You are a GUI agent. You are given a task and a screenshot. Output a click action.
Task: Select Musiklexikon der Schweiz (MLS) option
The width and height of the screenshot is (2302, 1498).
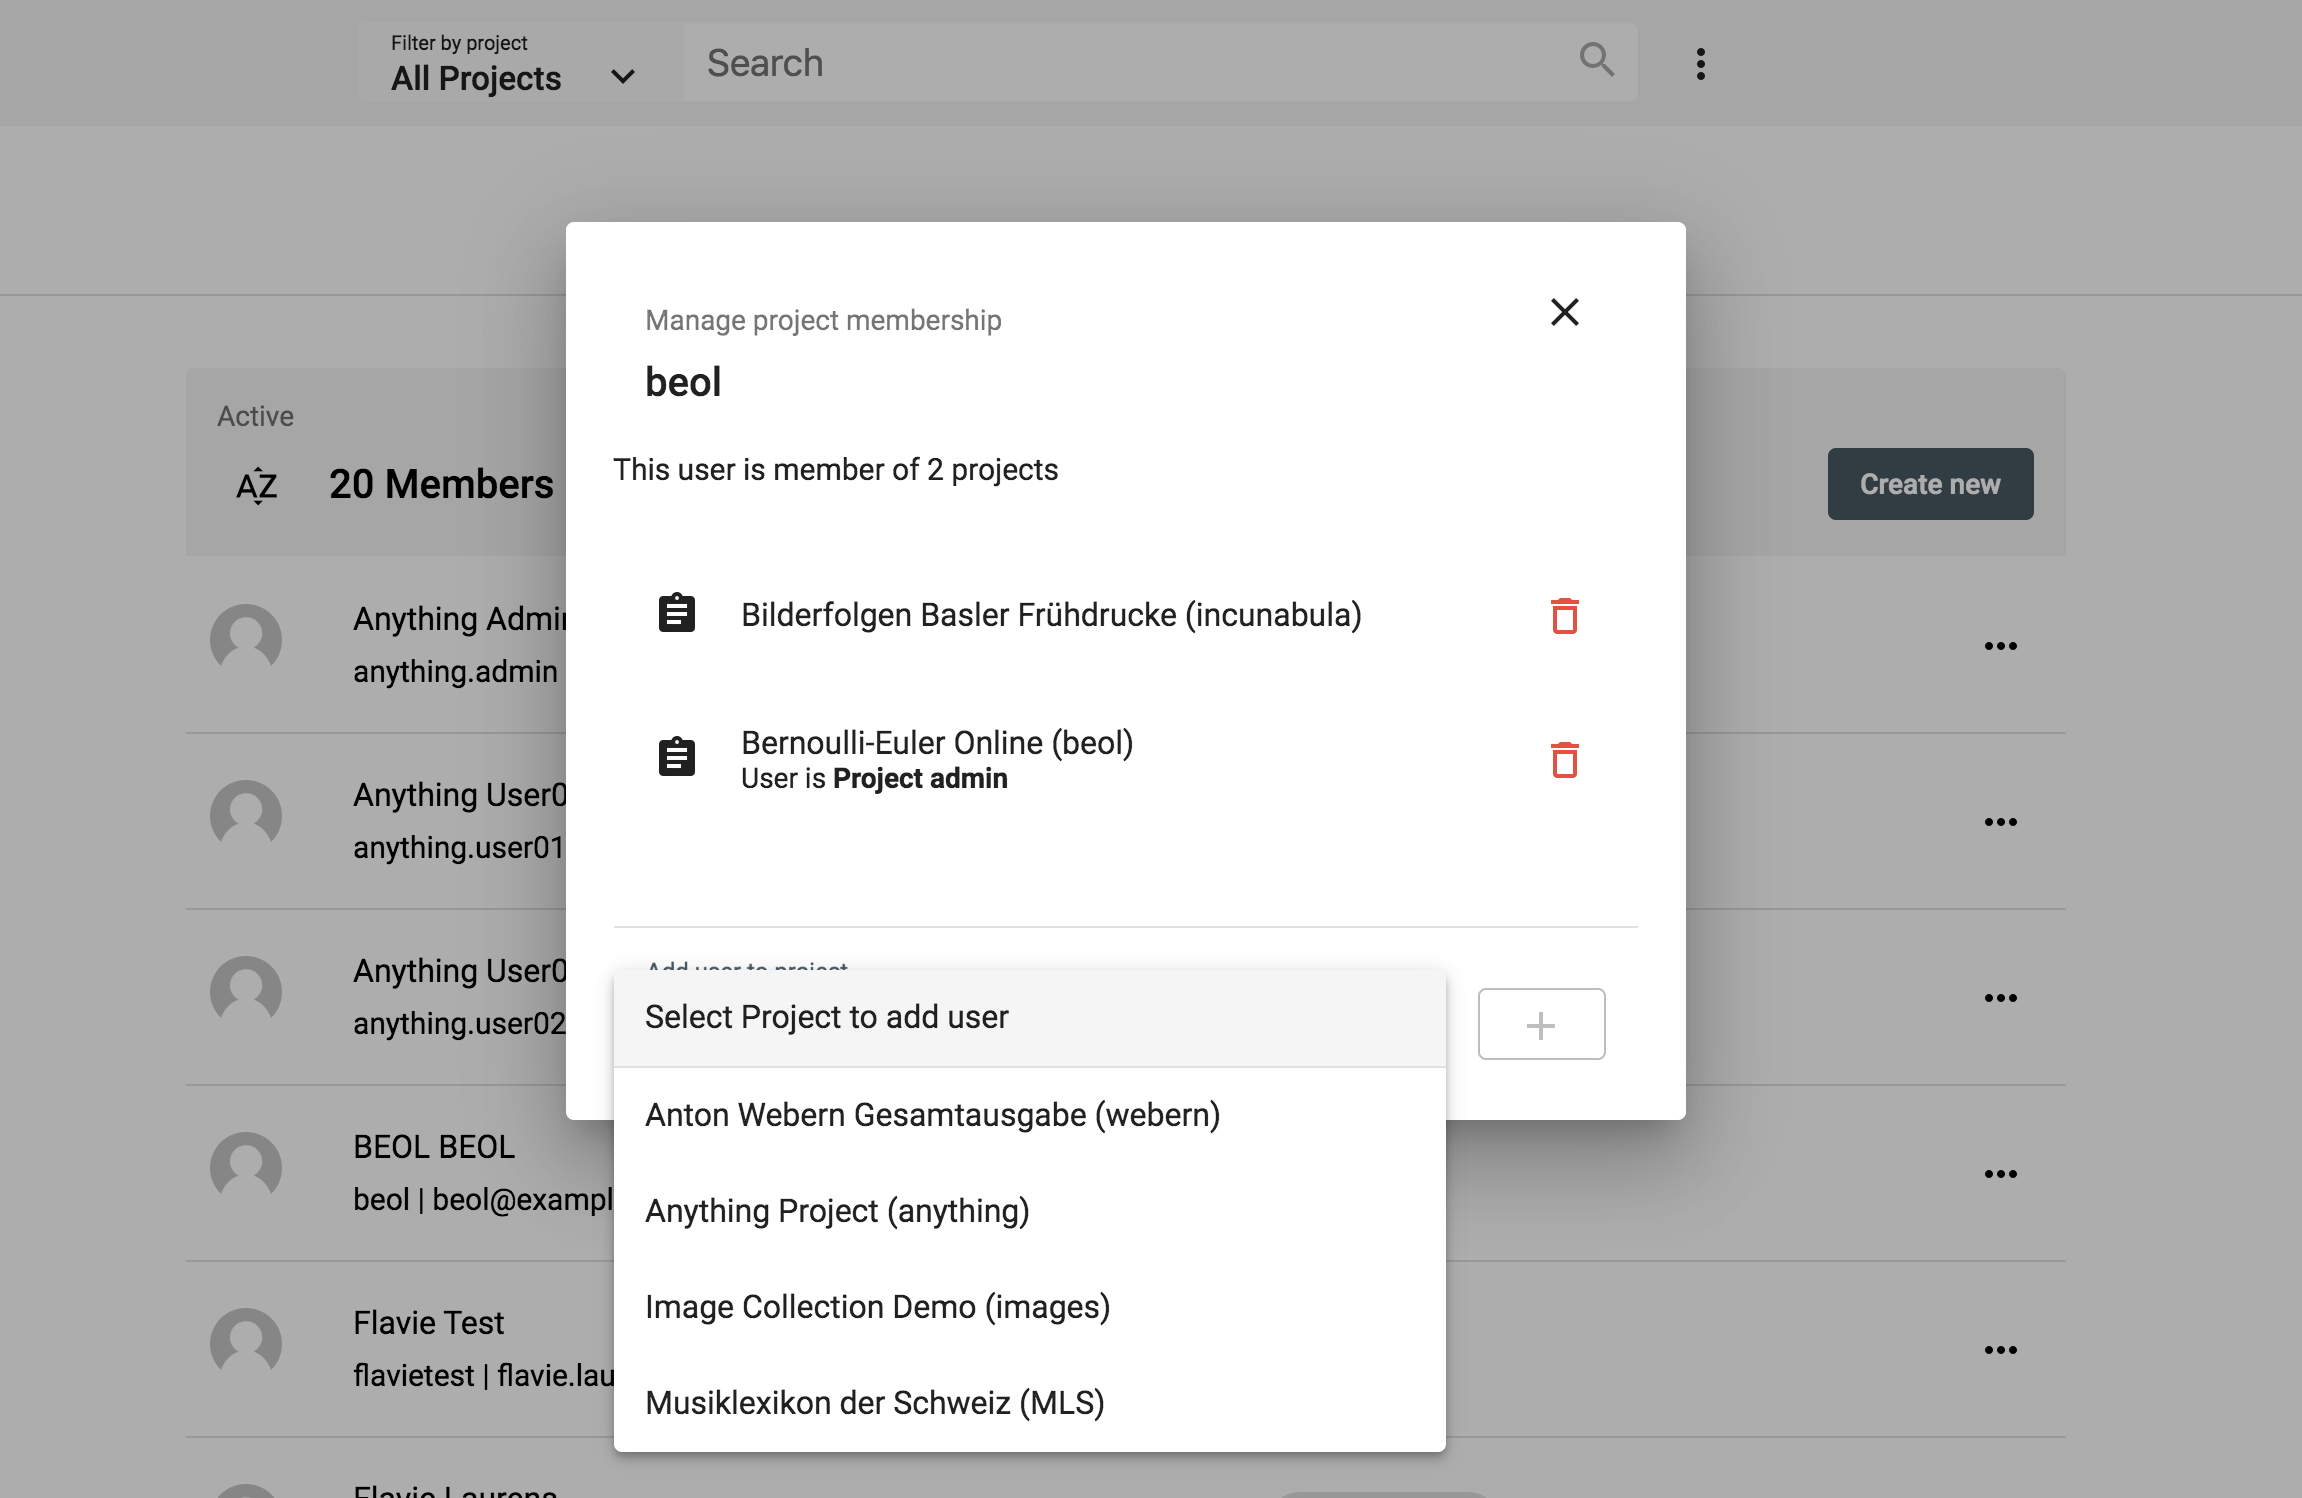(x=875, y=1402)
